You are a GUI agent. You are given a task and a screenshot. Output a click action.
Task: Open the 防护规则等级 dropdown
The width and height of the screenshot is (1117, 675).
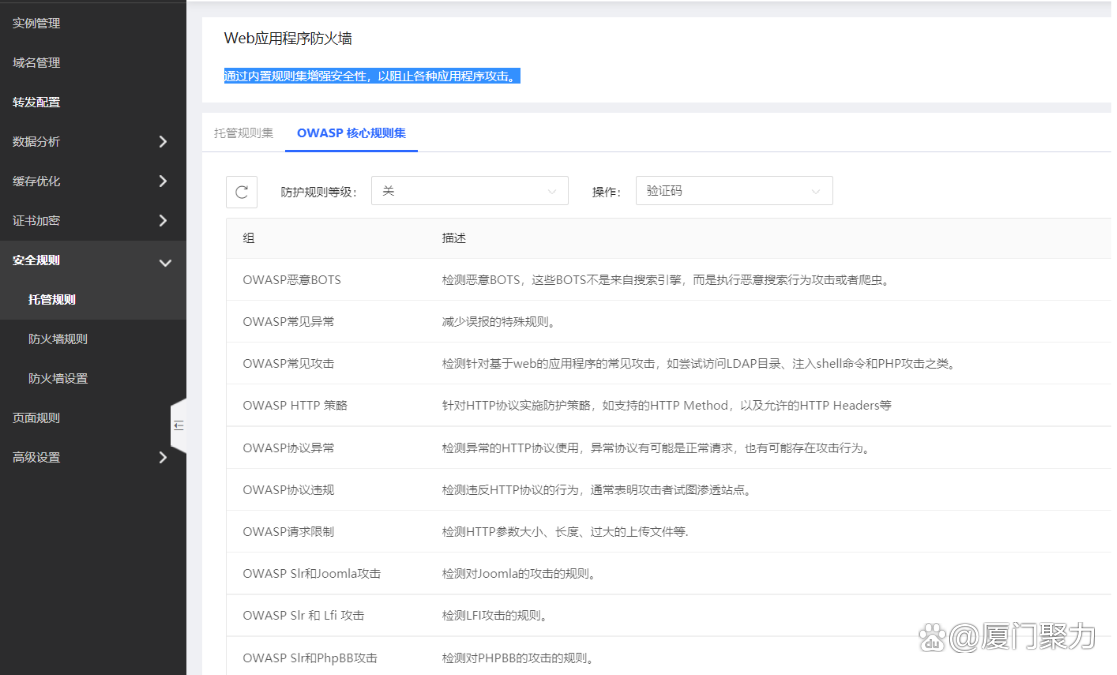(469, 191)
